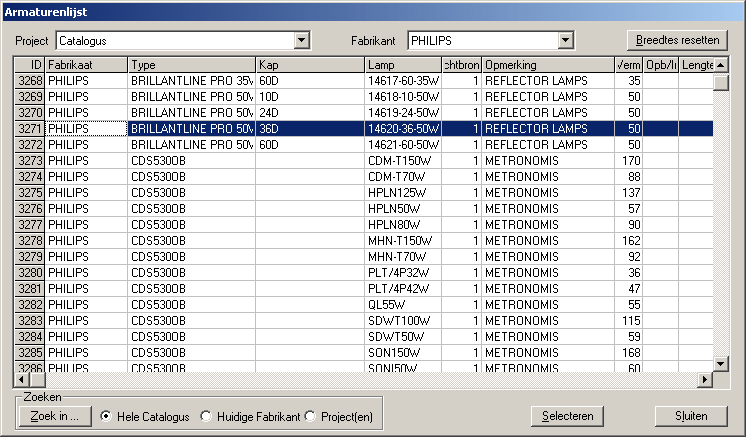Click Kap cell 36D in selected row
746x437 pixels.
[x=311, y=129]
